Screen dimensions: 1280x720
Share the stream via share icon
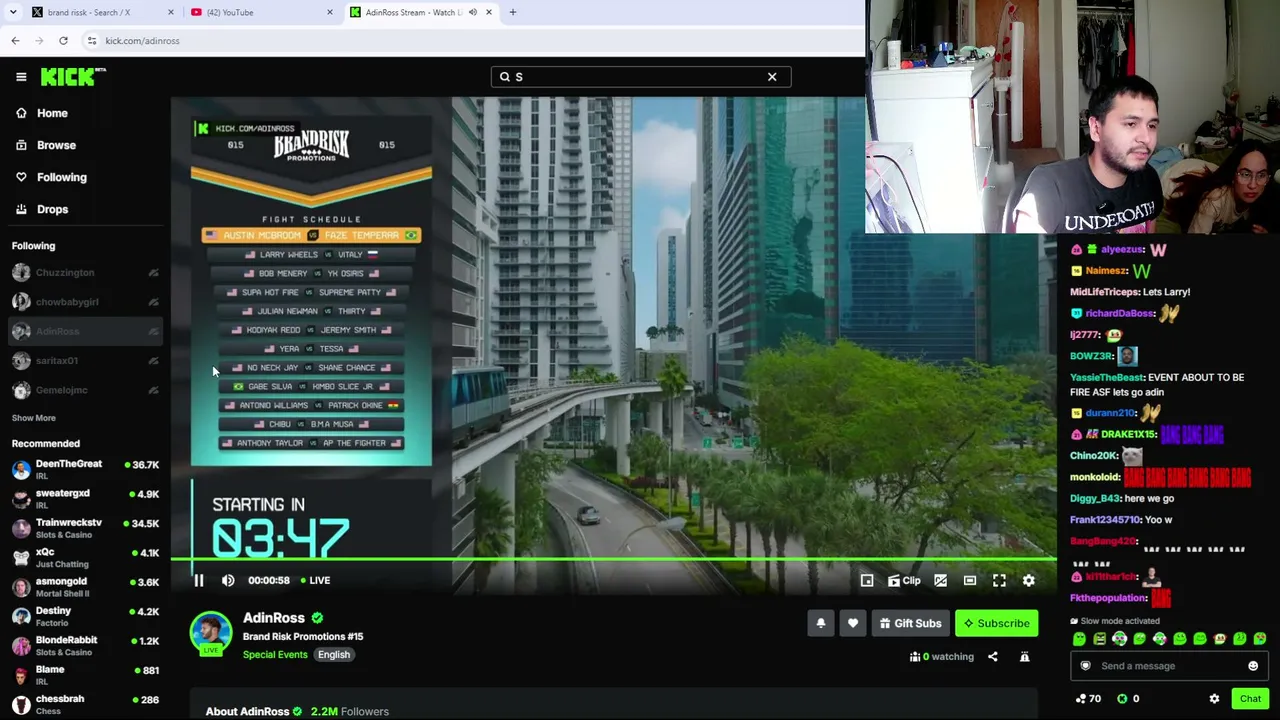[x=993, y=657]
